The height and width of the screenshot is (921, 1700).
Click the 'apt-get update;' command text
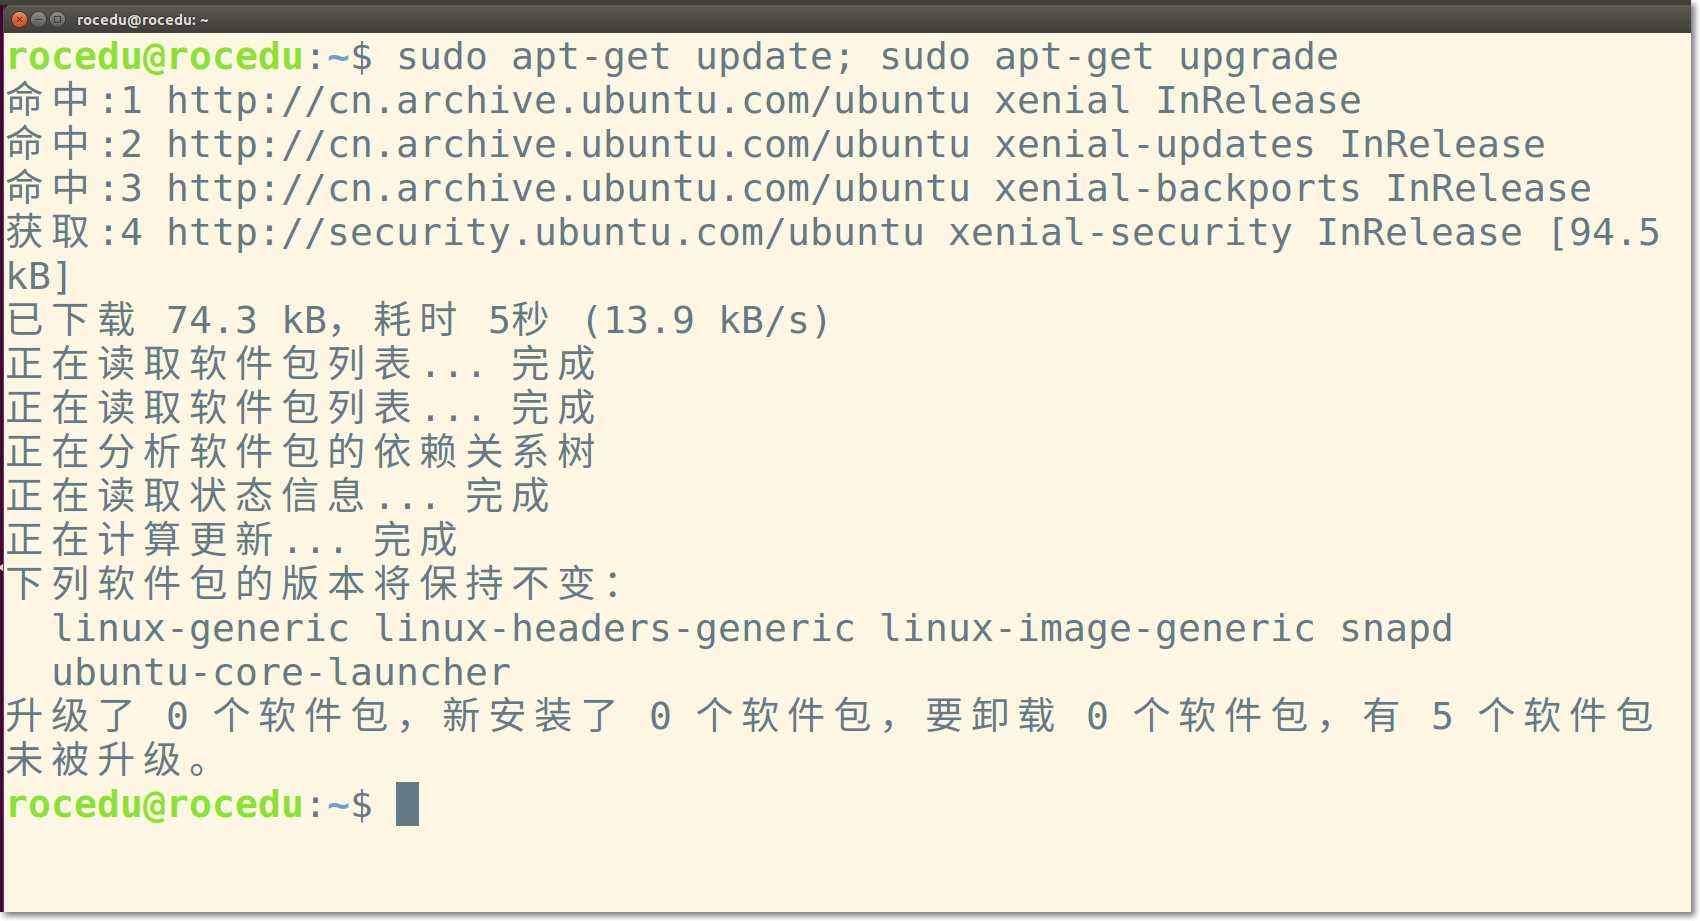pyautogui.click(x=683, y=57)
